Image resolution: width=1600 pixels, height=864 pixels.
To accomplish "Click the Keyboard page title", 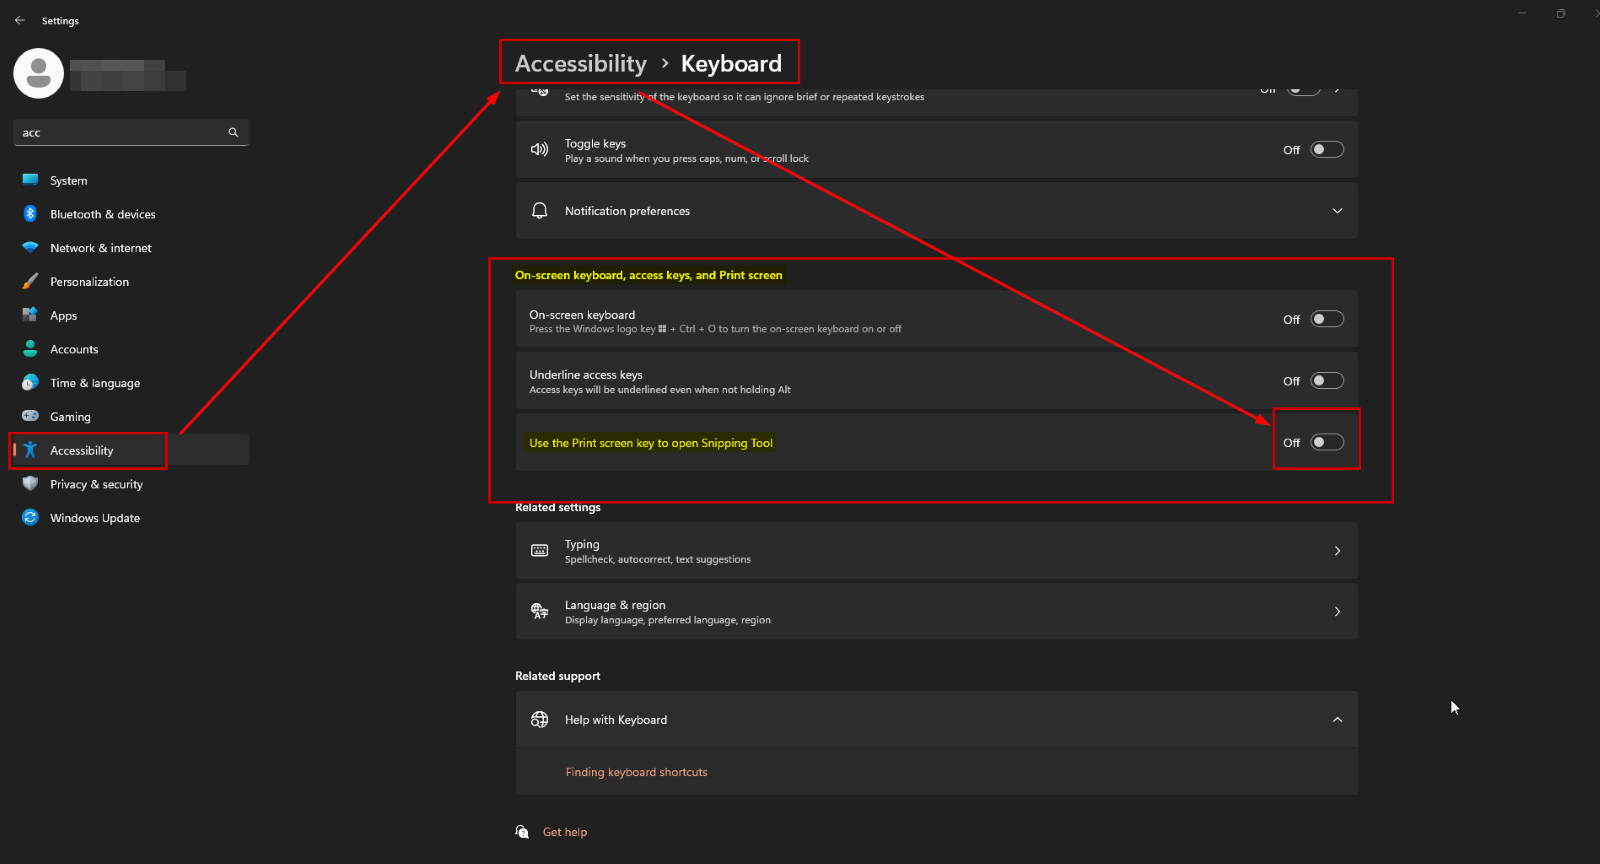I will [x=731, y=64].
